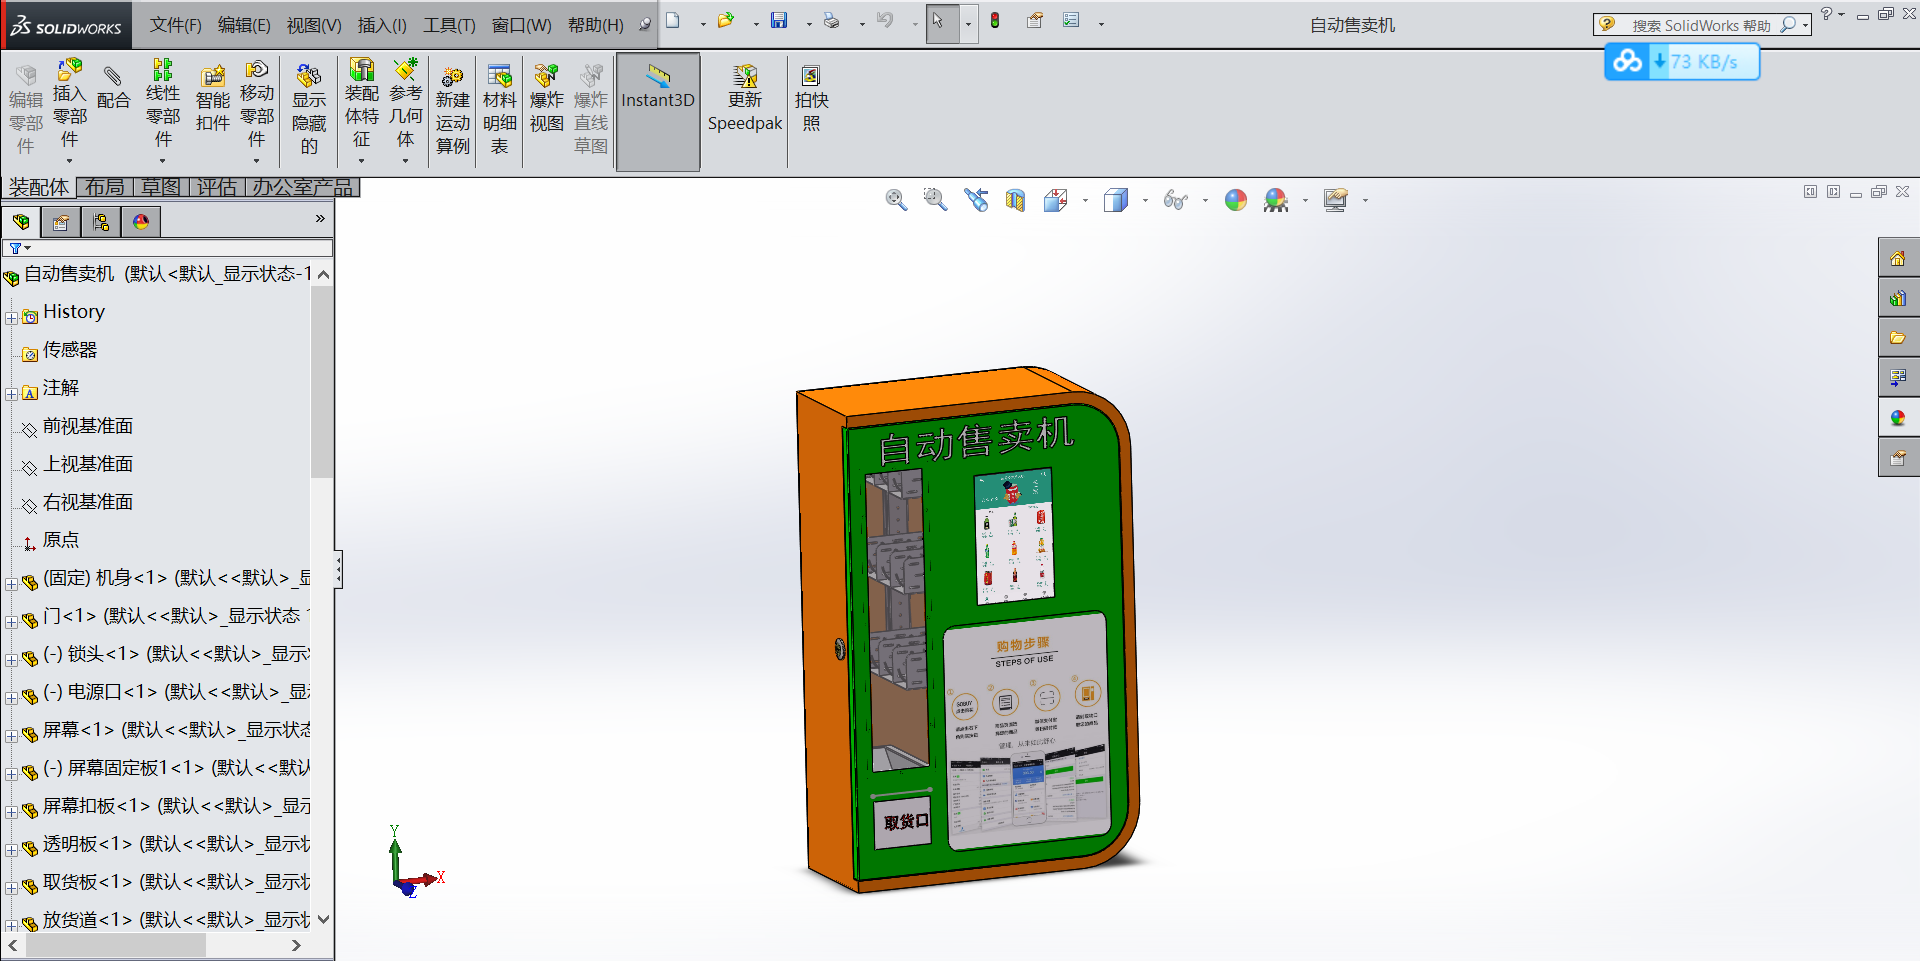Click Previous View icon
Viewport: 1920px width, 961px height.
(976, 200)
